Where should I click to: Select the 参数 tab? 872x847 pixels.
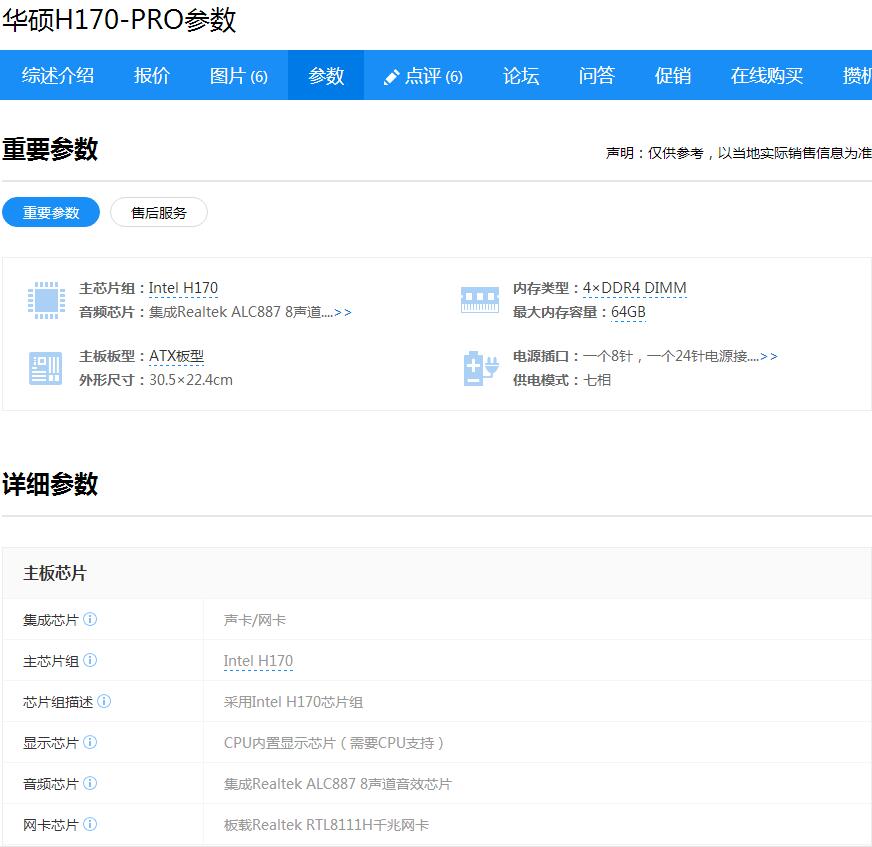point(326,76)
